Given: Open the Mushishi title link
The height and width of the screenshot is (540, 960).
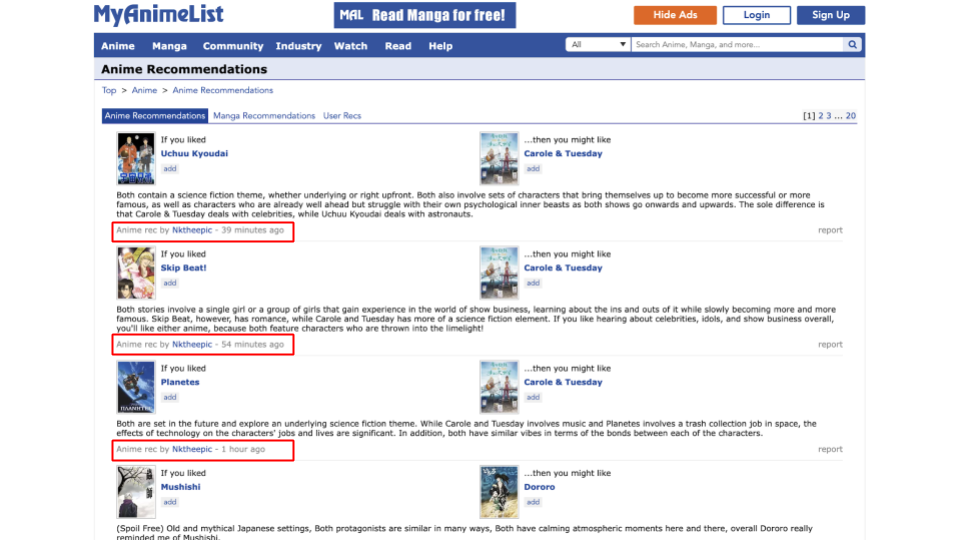Looking at the screenshot, I should (x=181, y=487).
